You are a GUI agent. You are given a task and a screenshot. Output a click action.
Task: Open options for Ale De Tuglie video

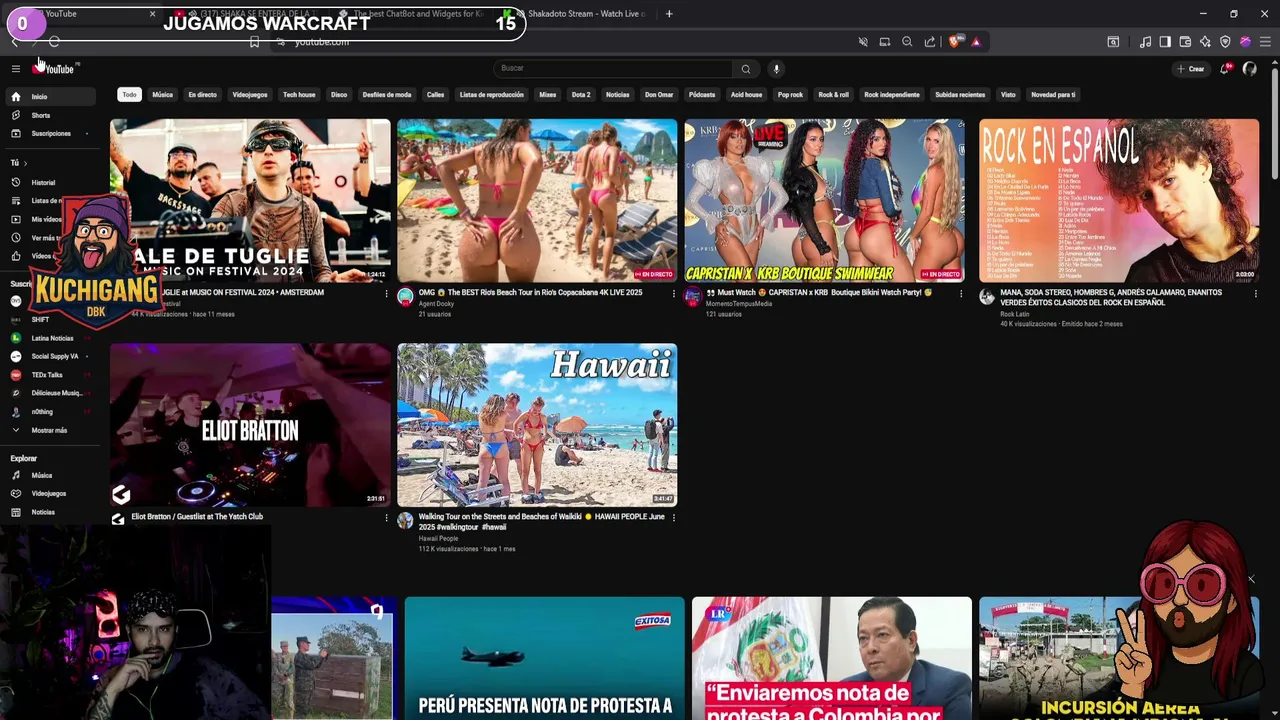[386, 294]
